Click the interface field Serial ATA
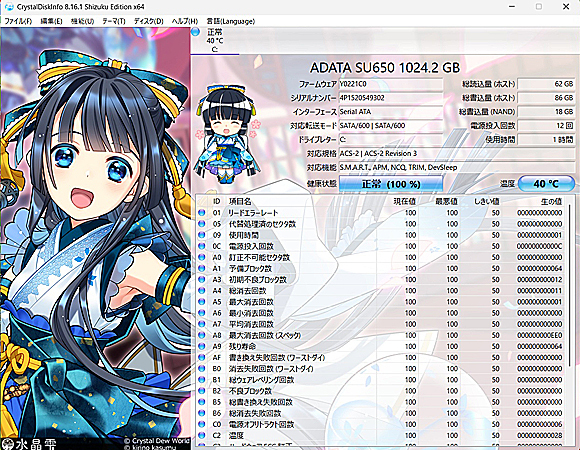580x450 pixels. pyautogui.click(x=391, y=112)
